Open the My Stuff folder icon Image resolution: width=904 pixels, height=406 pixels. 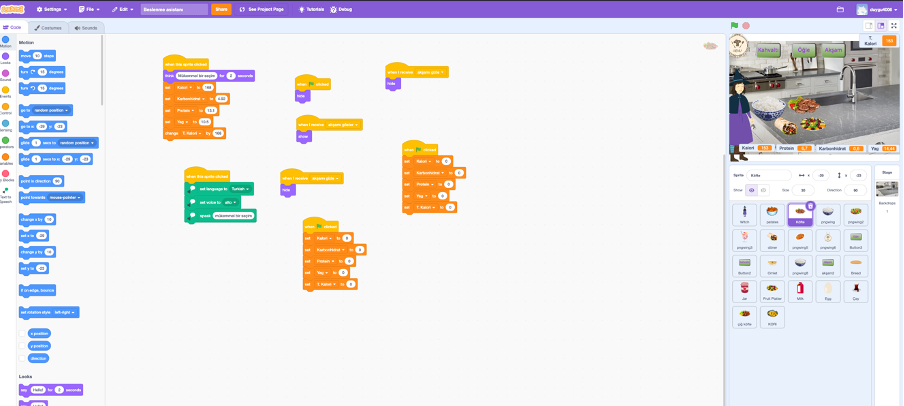(x=839, y=9)
